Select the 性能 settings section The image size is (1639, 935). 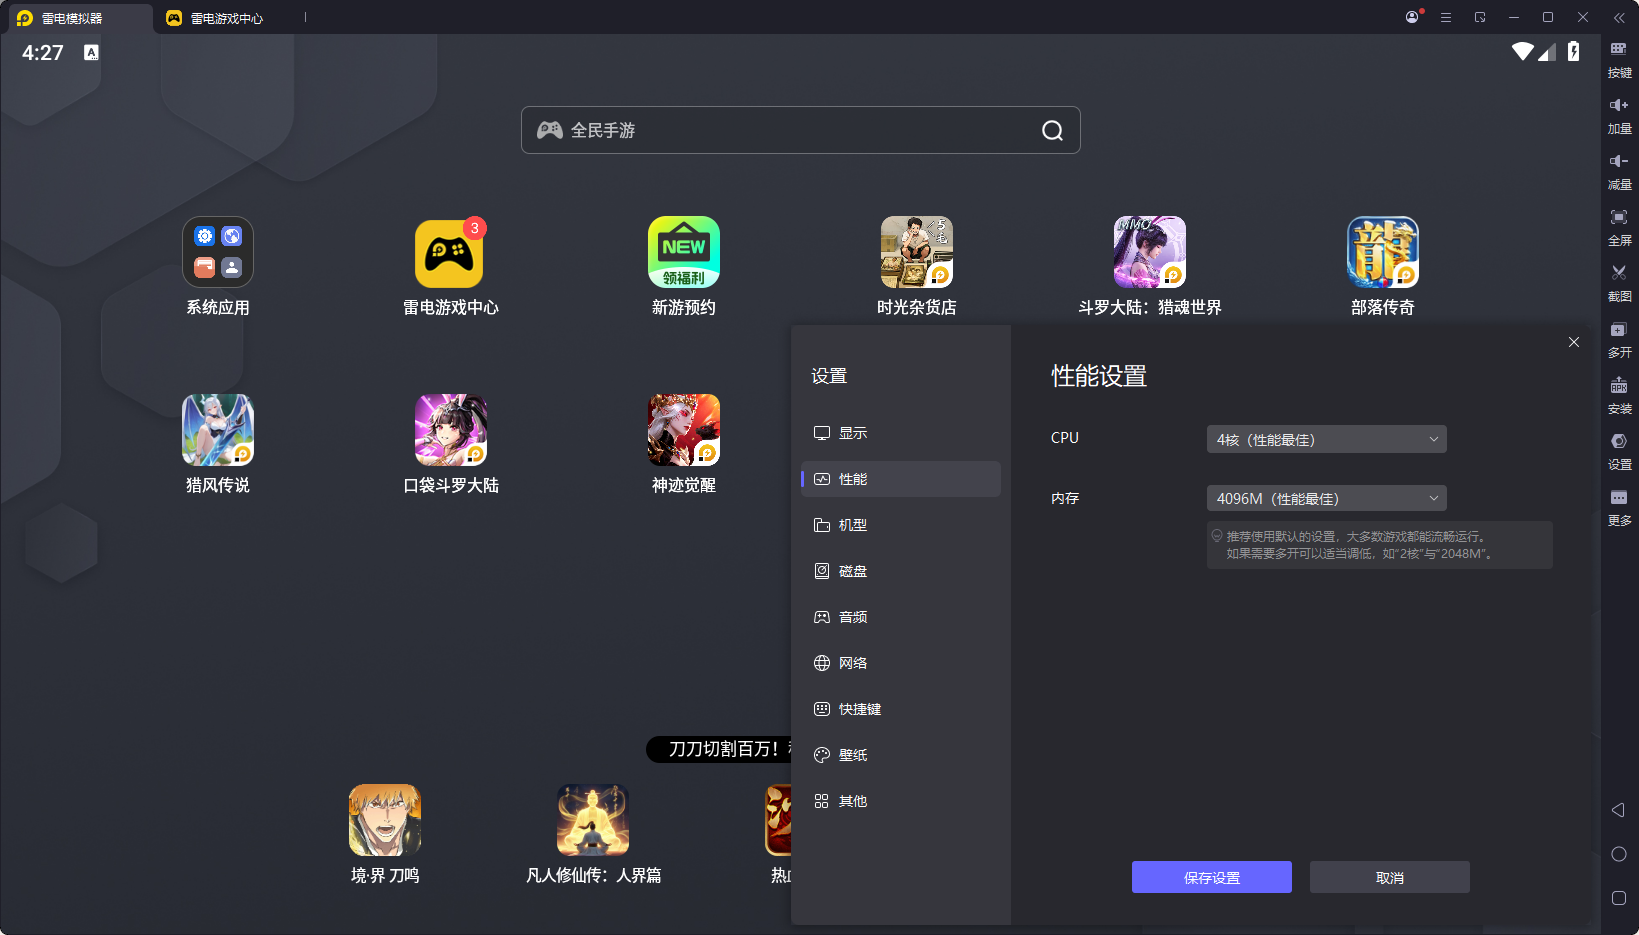point(901,479)
